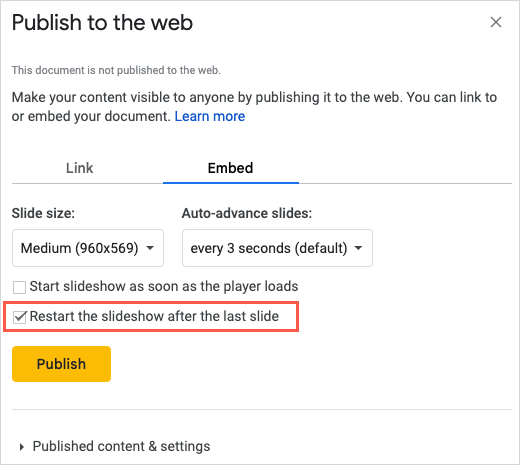Click the yellow Publish button
The height and width of the screenshot is (465, 520).
pos(61,364)
